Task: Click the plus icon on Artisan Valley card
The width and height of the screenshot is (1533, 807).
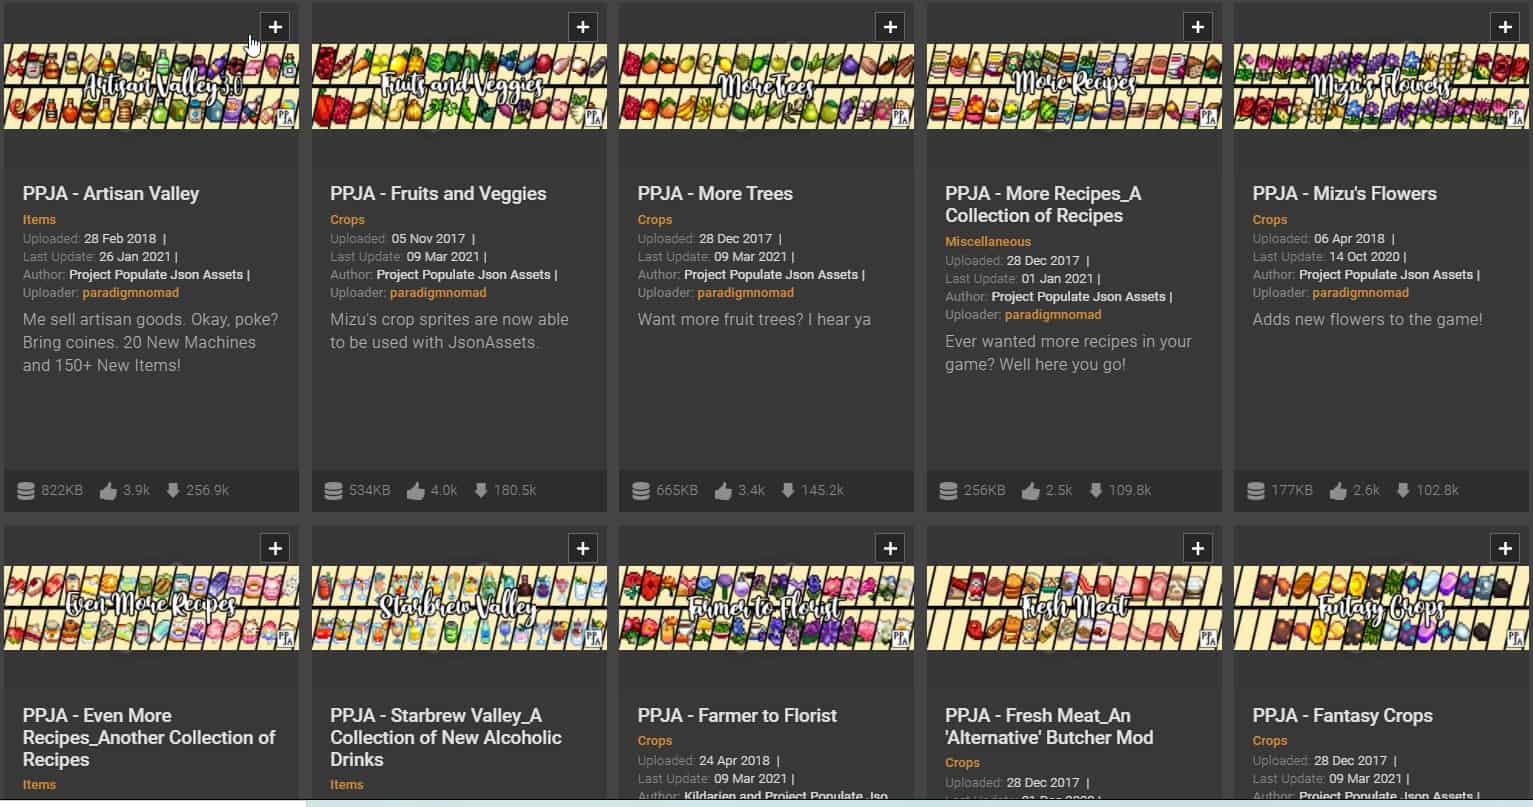Action: (275, 27)
